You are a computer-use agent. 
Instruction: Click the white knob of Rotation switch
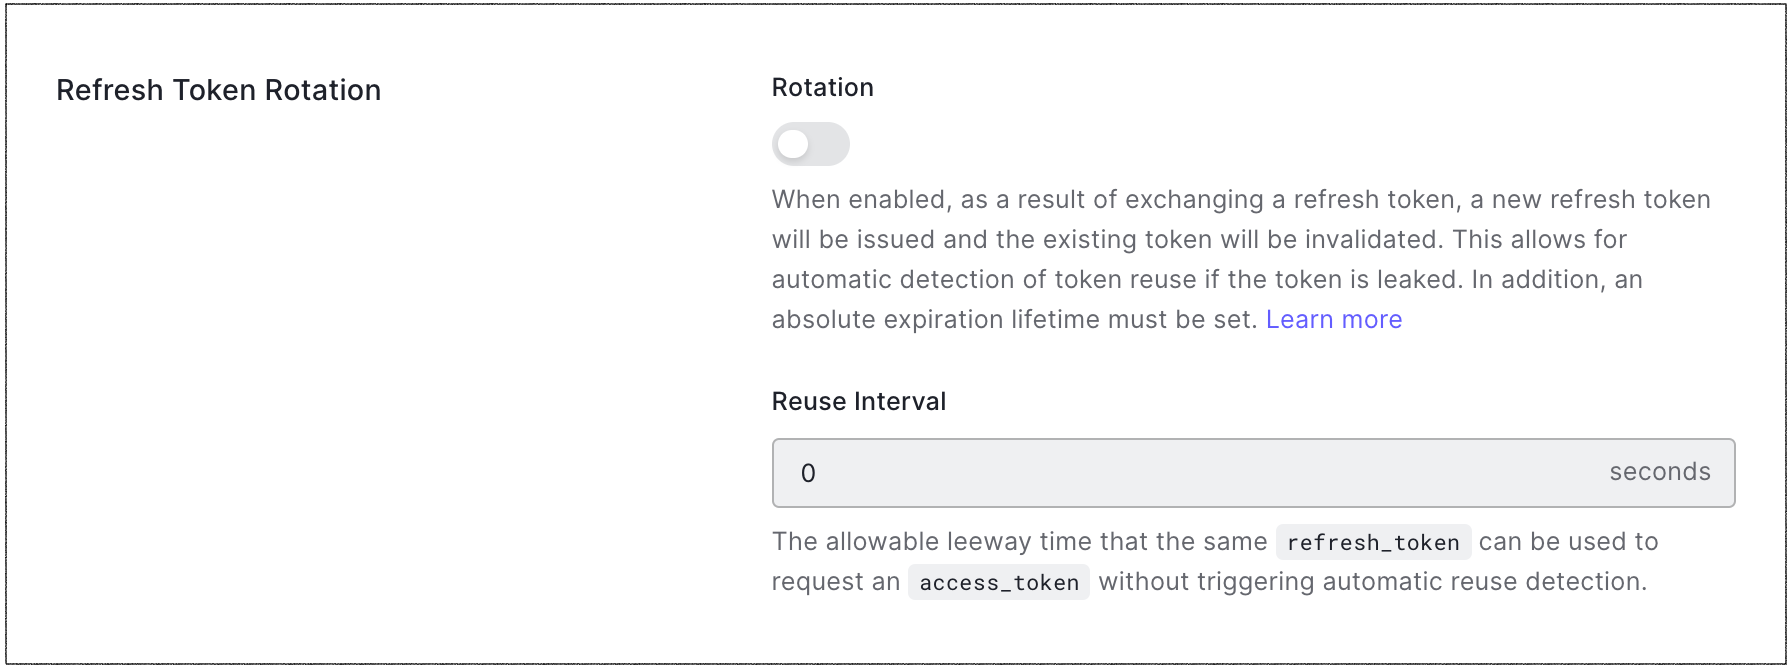tap(793, 144)
